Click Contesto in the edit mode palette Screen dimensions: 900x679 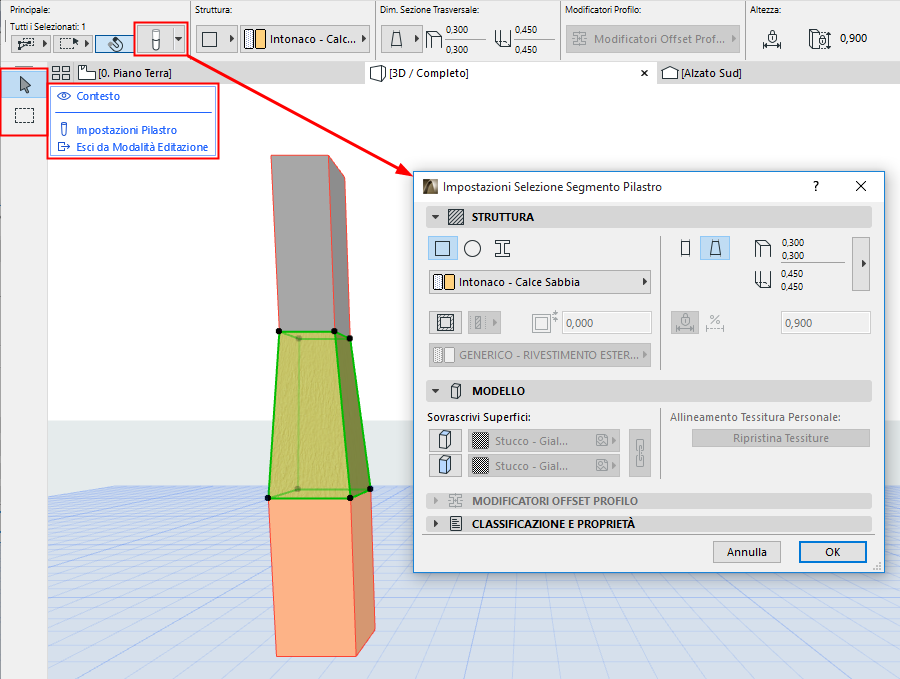pyautogui.click(x=98, y=96)
